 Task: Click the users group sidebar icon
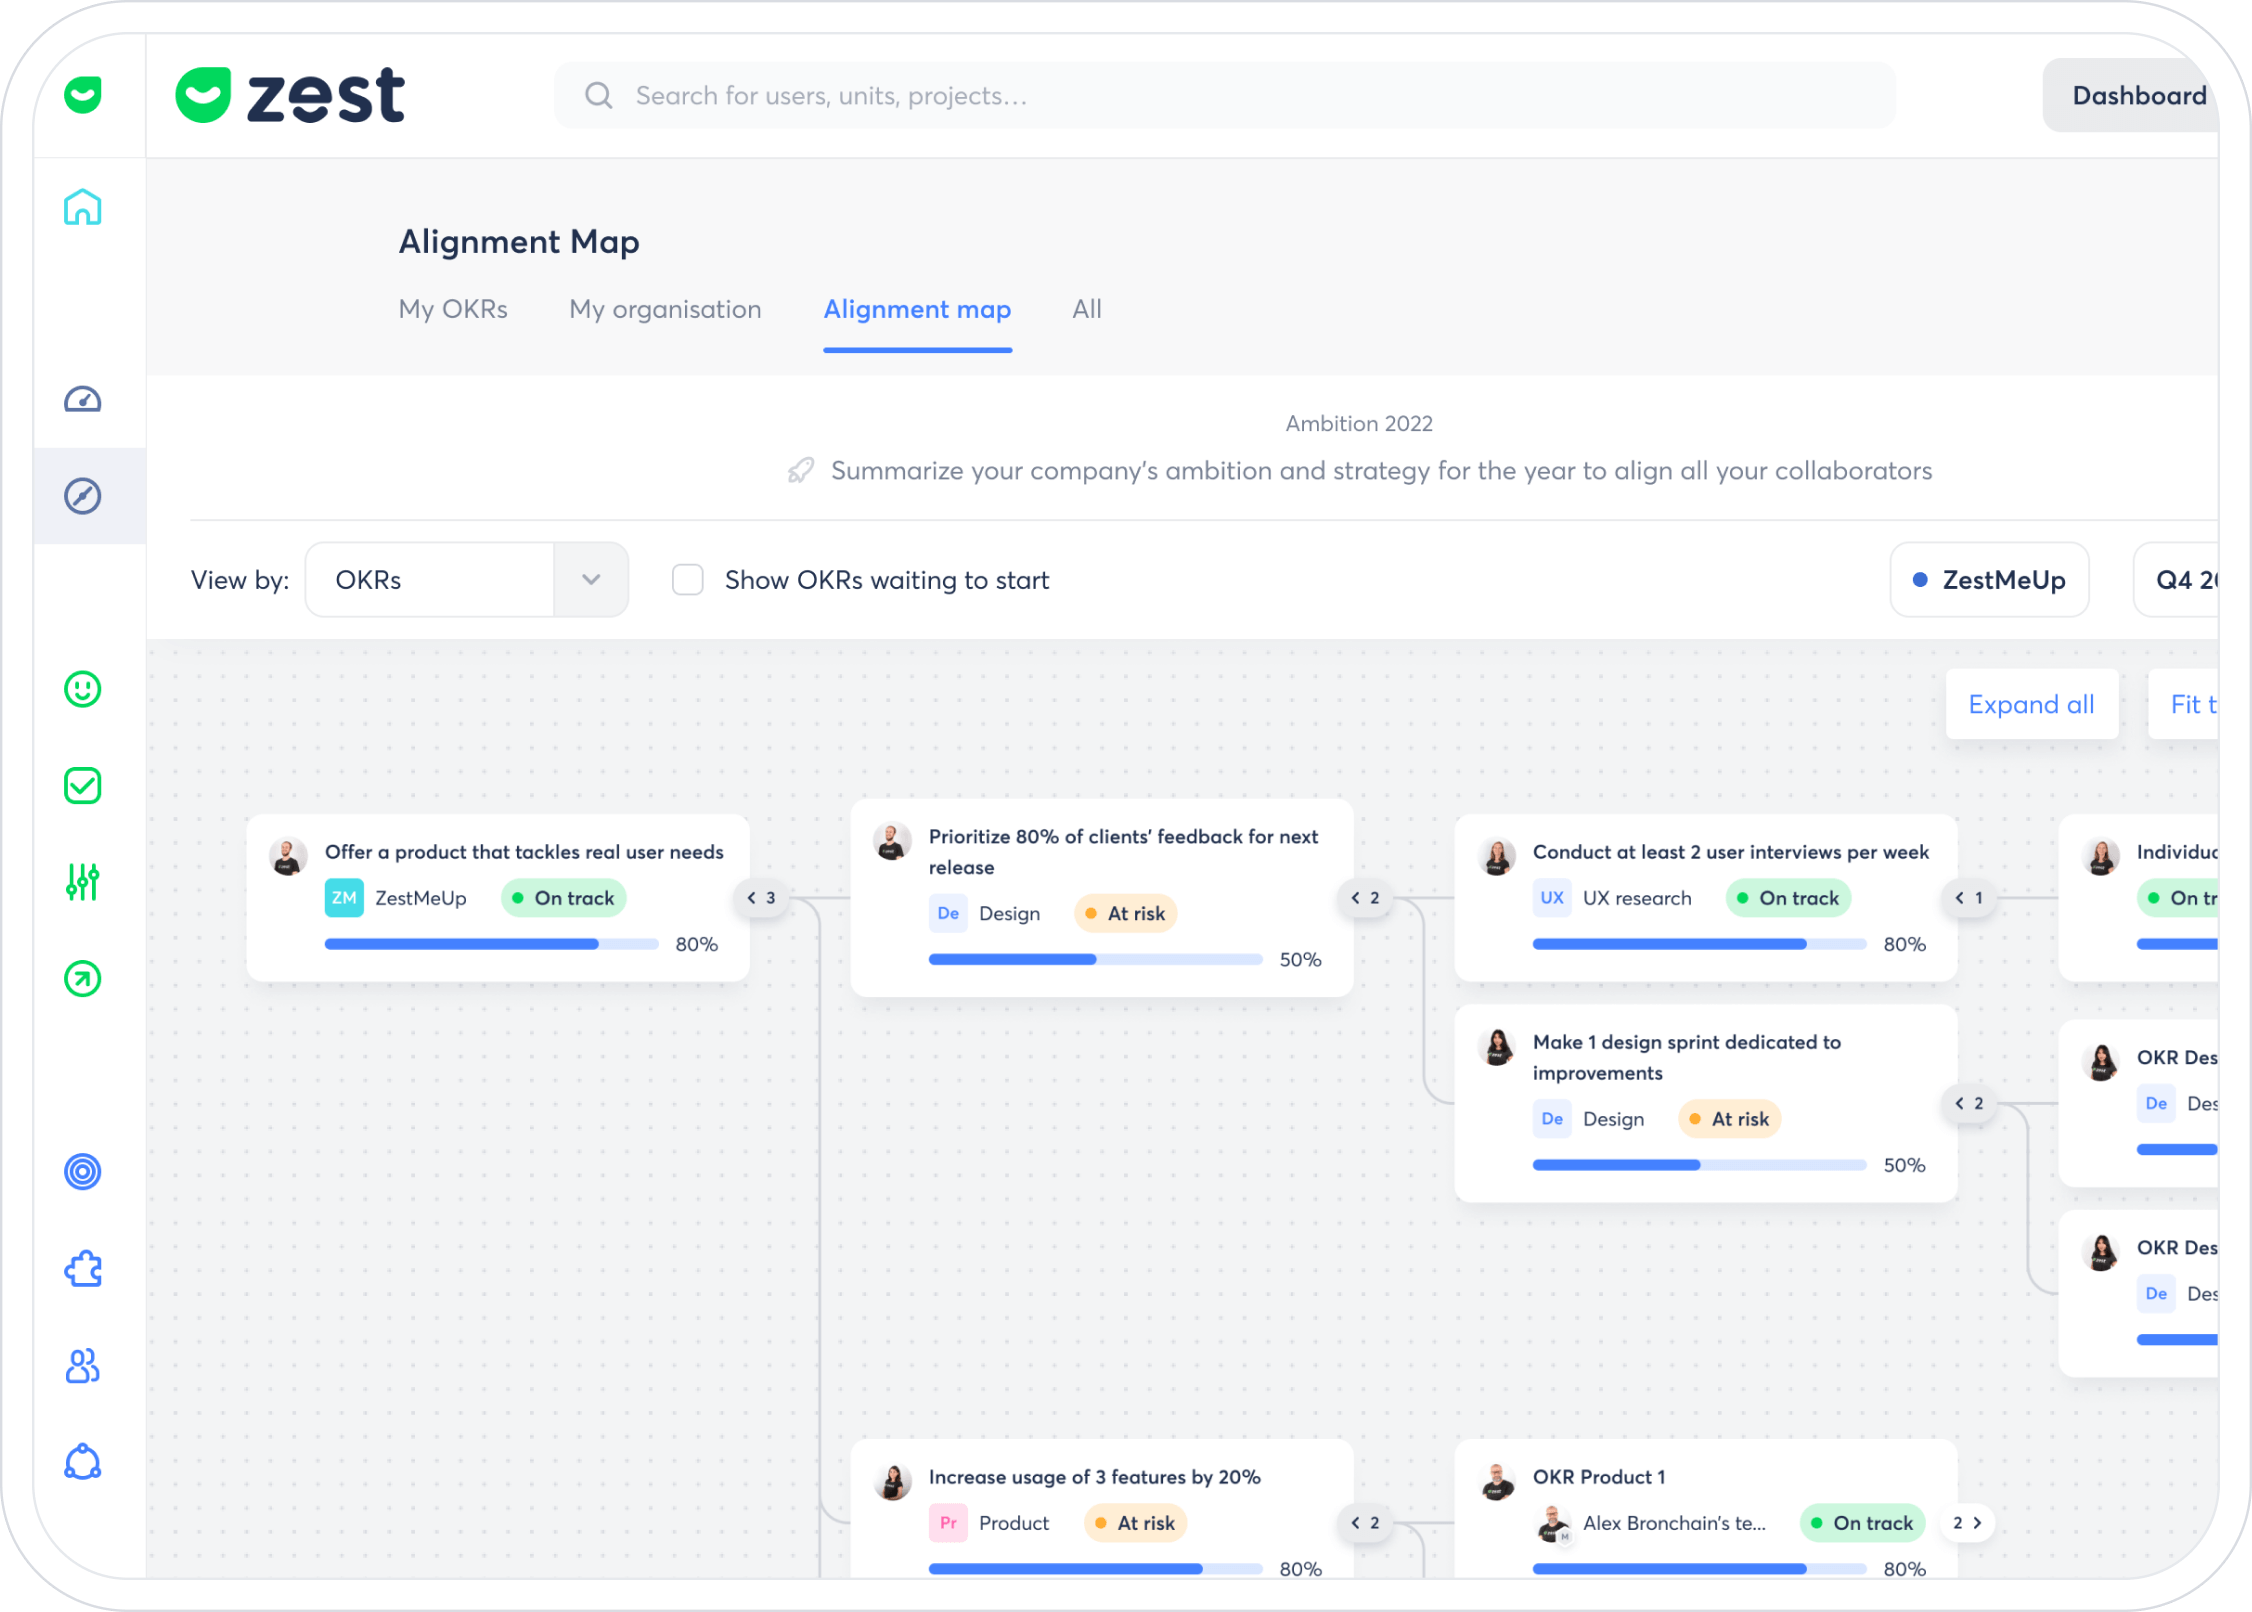click(83, 1365)
